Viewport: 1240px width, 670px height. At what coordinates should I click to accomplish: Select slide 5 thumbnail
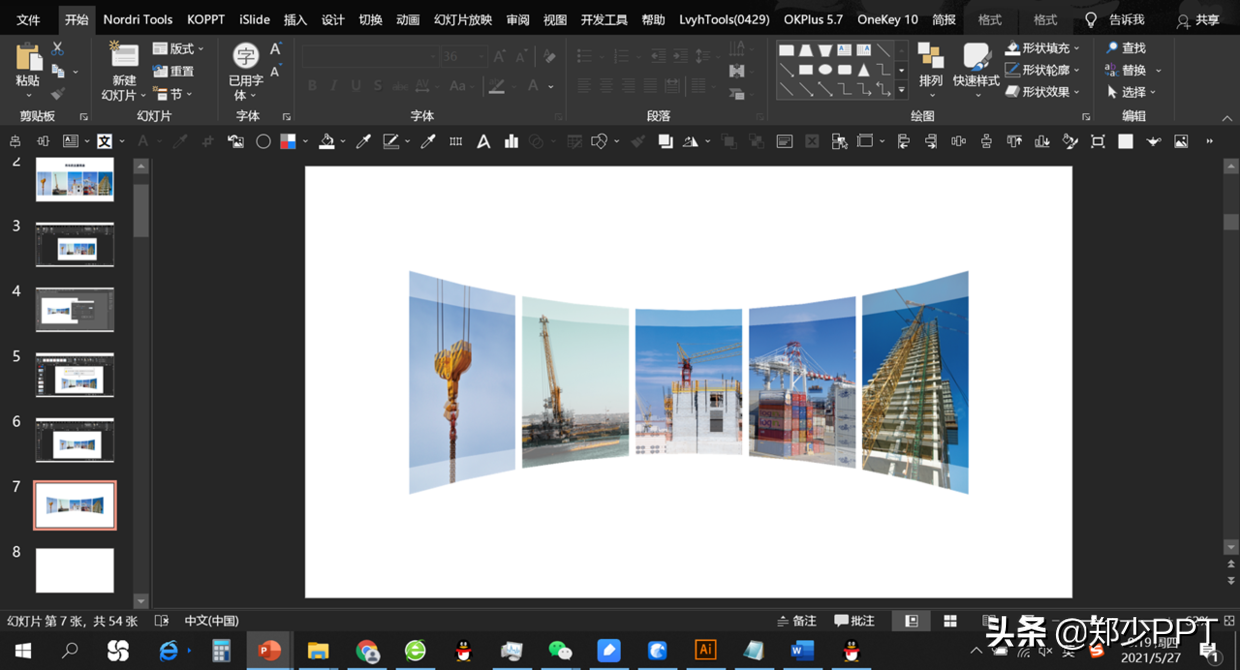pos(75,375)
